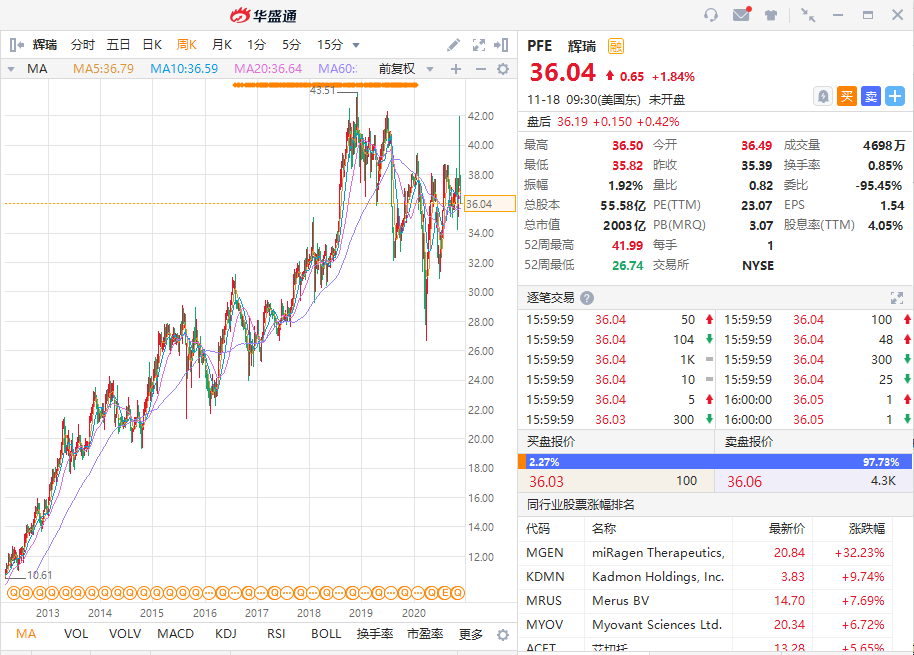Click the 买盘报价 header

tap(551, 442)
